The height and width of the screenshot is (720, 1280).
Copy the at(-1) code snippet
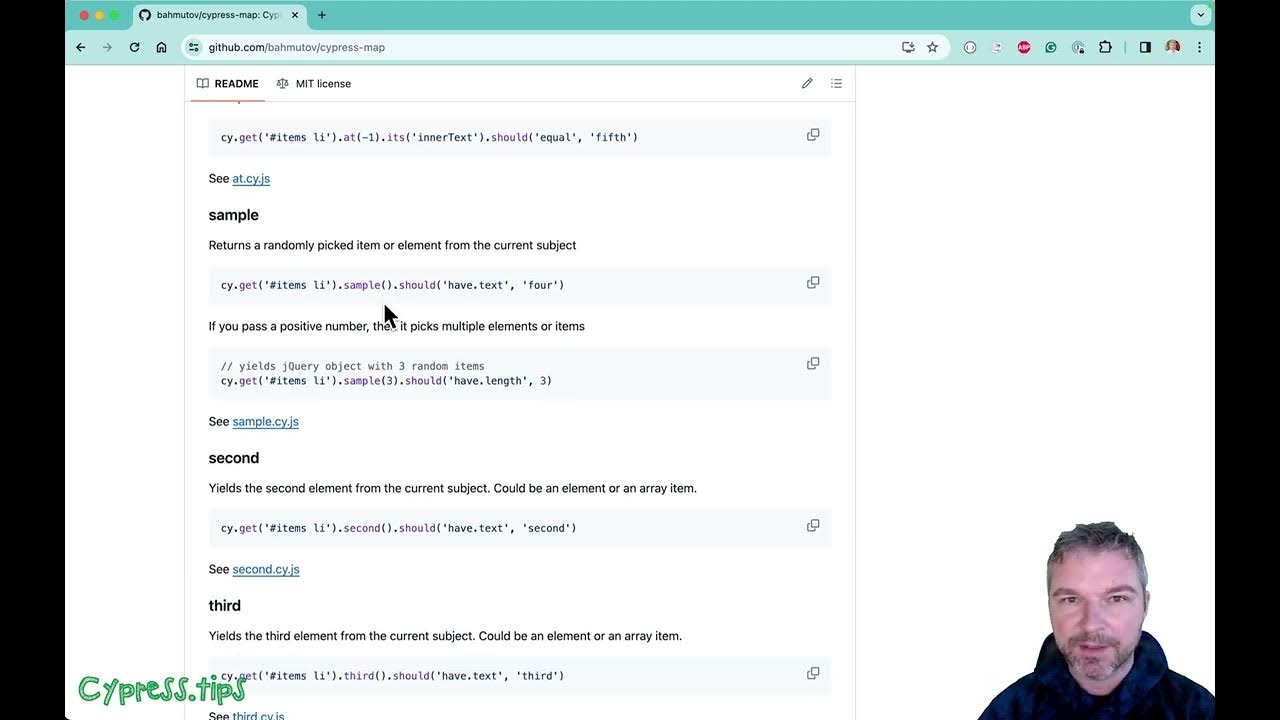[x=813, y=135]
